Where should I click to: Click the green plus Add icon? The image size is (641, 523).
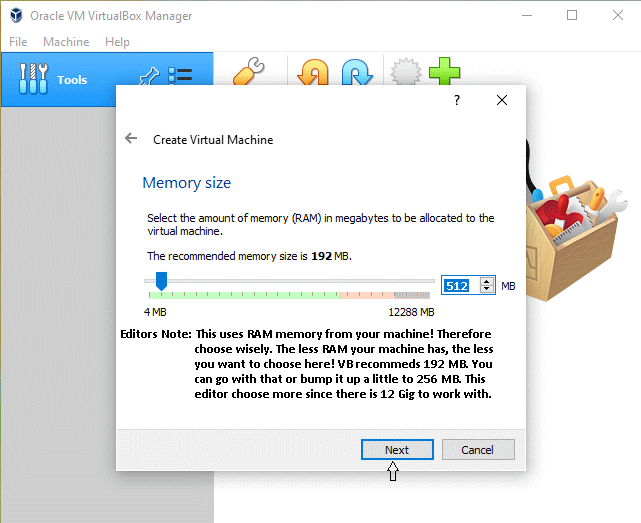click(444, 71)
